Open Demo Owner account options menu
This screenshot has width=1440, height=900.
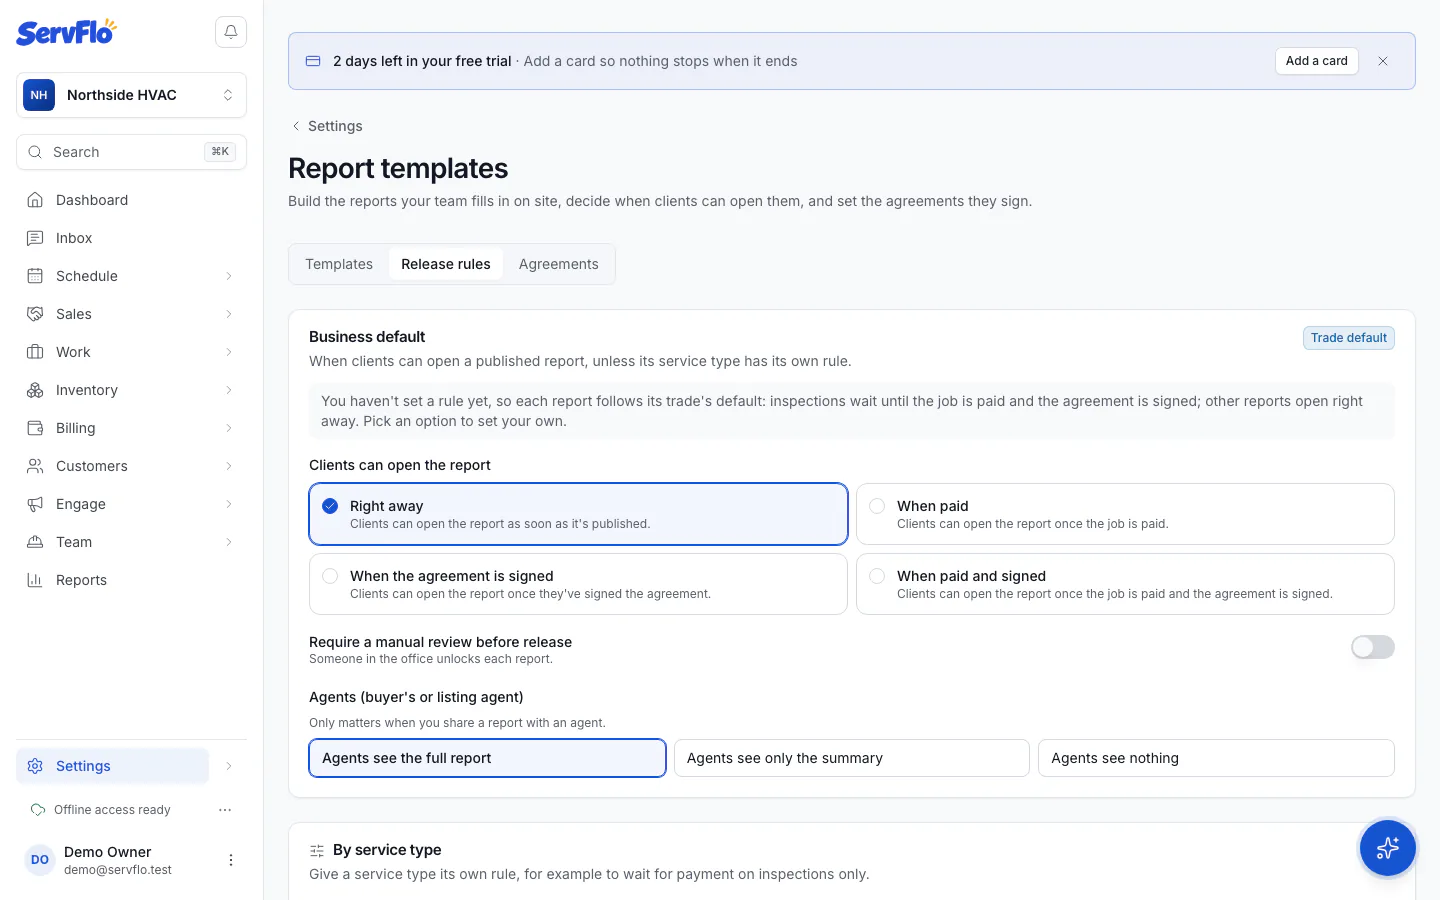click(x=231, y=860)
